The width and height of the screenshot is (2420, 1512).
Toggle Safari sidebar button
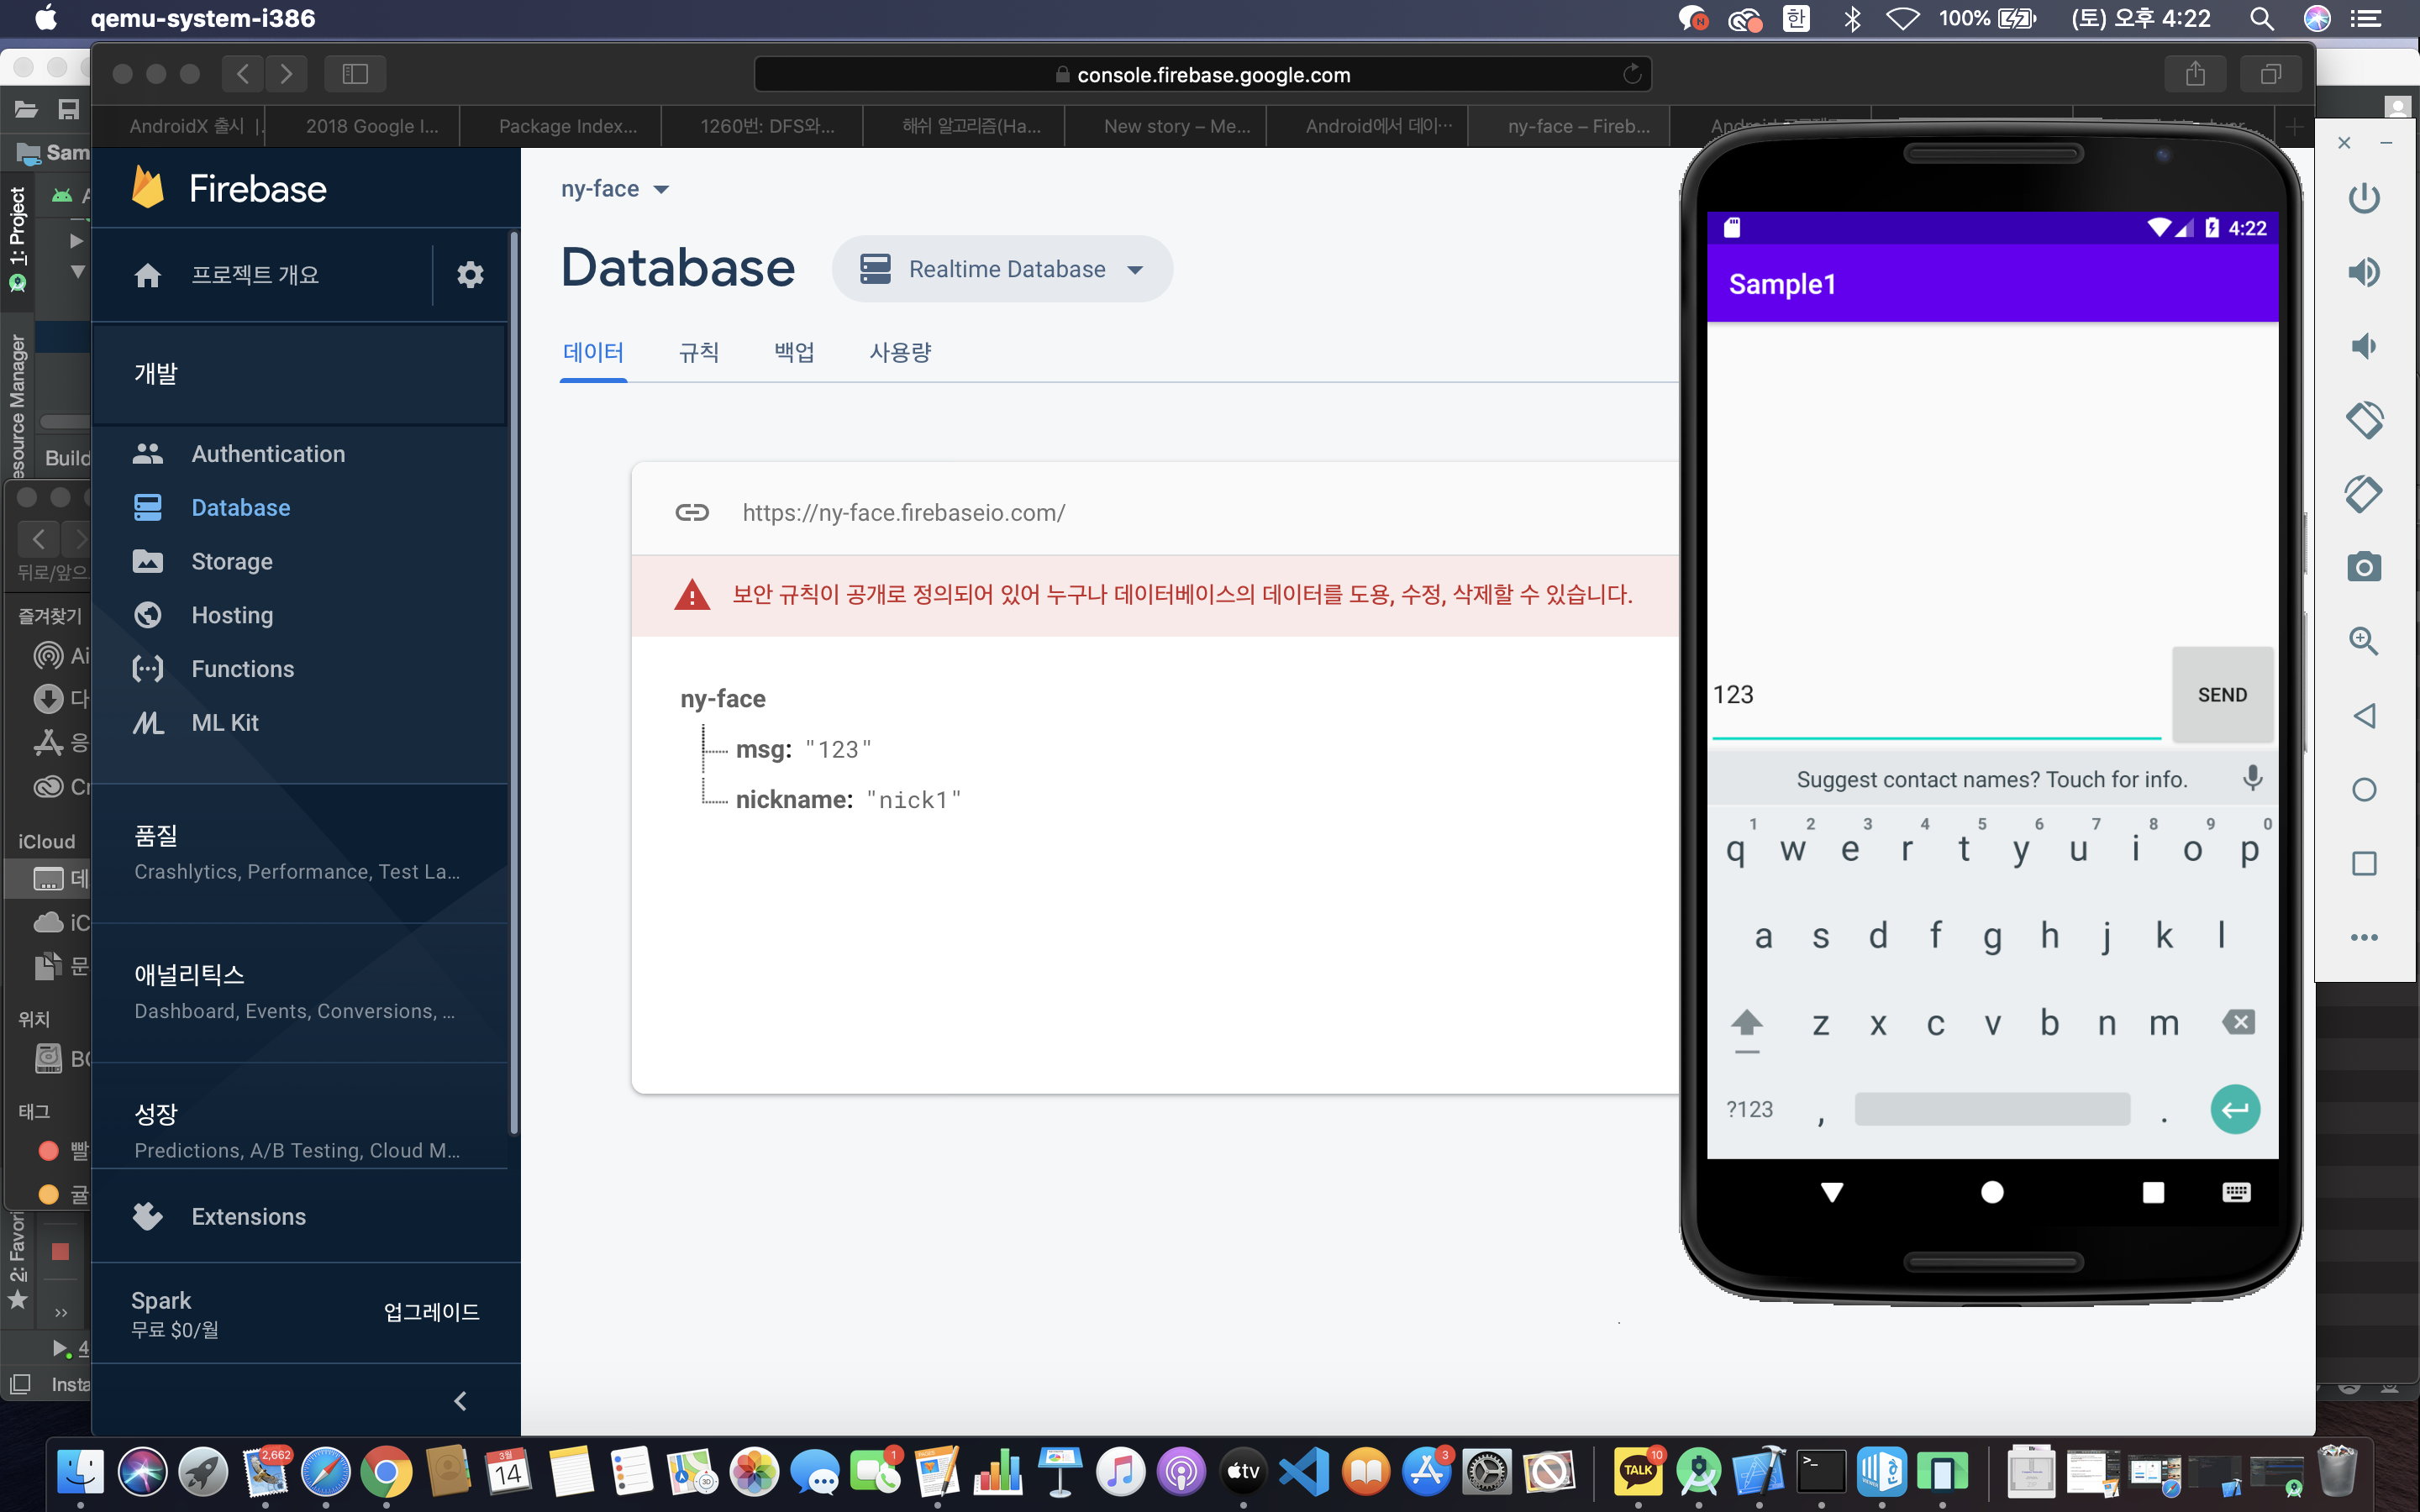(x=355, y=74)
